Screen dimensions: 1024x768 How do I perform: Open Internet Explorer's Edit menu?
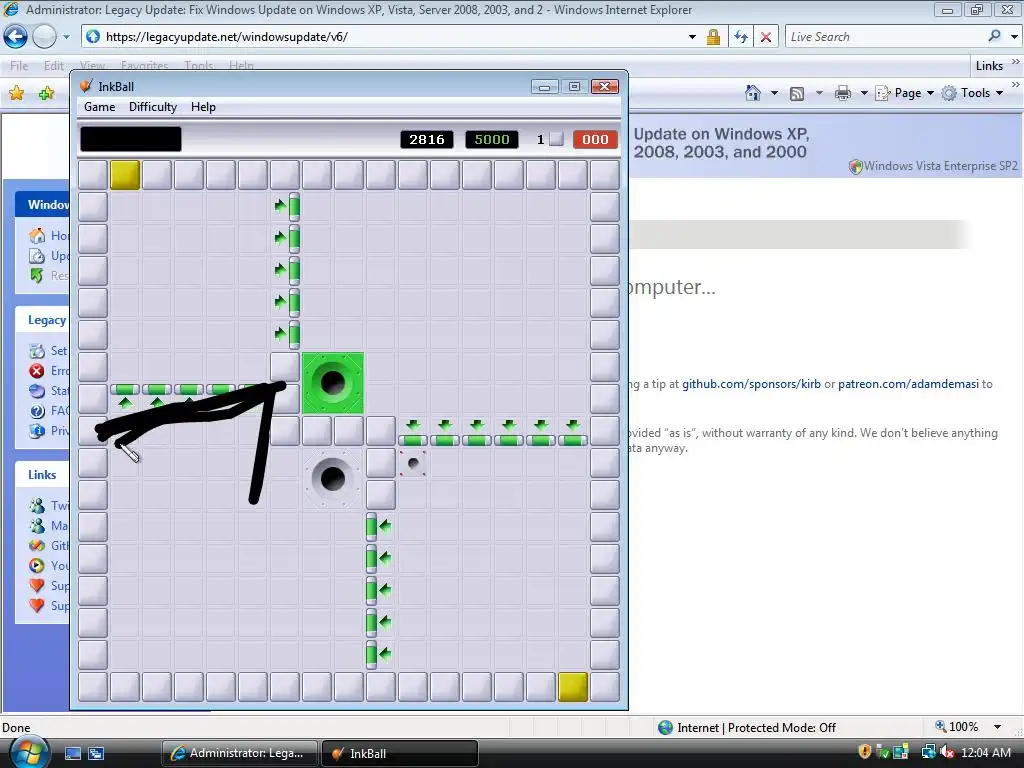coord(54,65)
